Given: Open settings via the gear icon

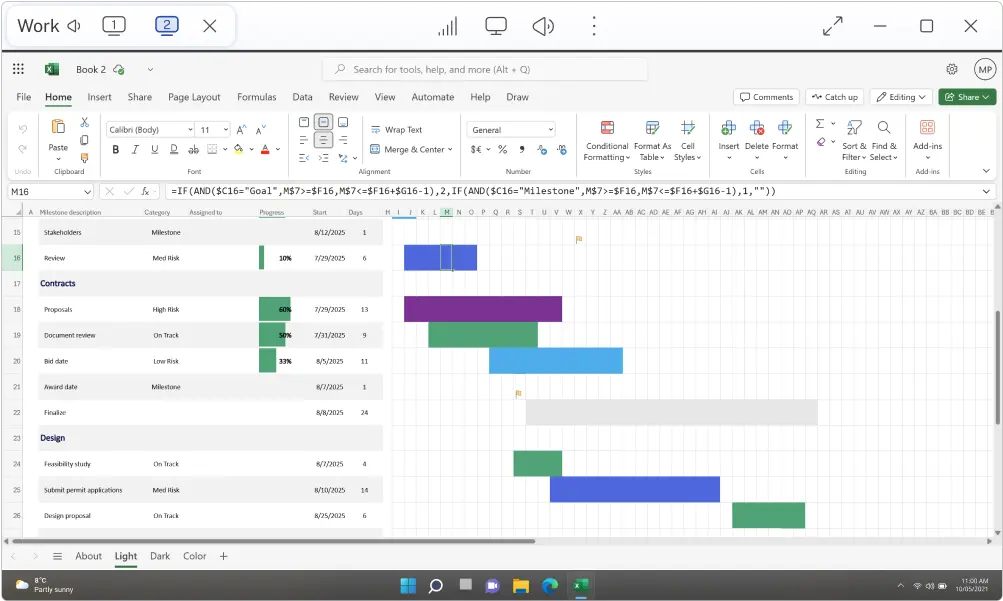Looking at the screenshot, I should point(952,69).
